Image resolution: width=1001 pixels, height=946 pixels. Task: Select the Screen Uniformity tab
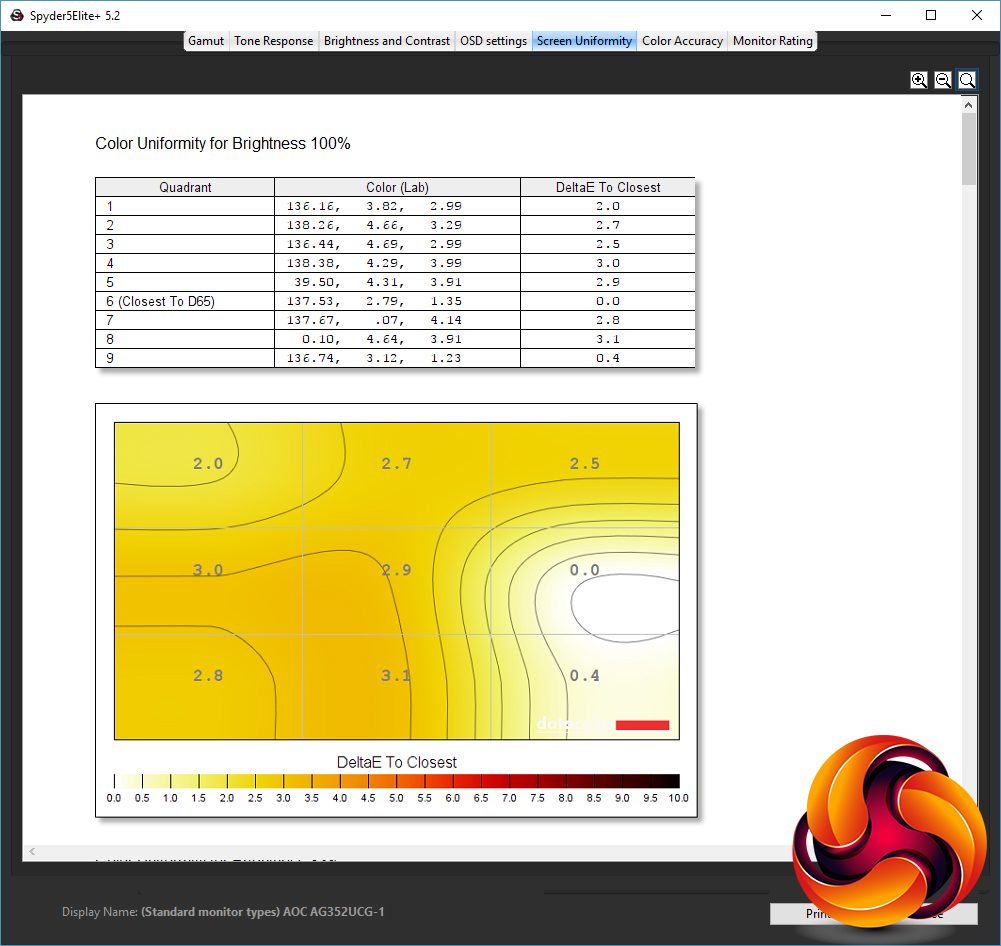pos(584,41)
